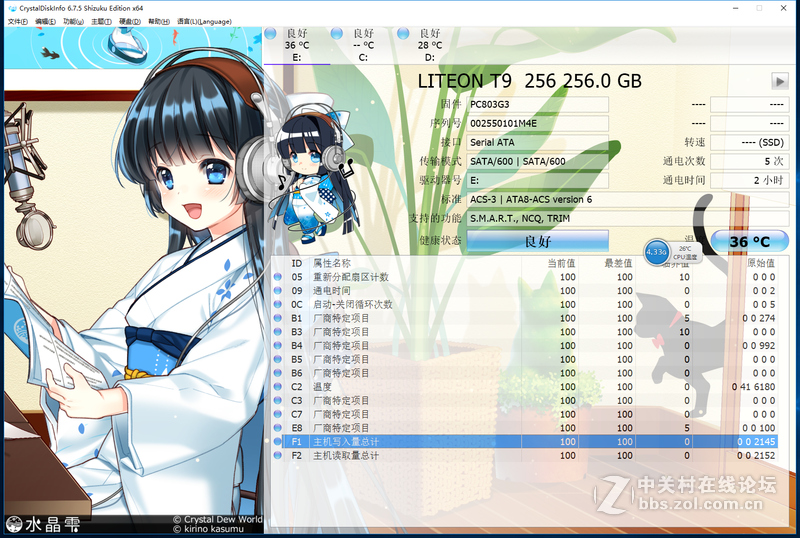Click the Shizuku character artwork
Image resolution: width=800 pixels, height=538 pixels.
click(134, 281)
